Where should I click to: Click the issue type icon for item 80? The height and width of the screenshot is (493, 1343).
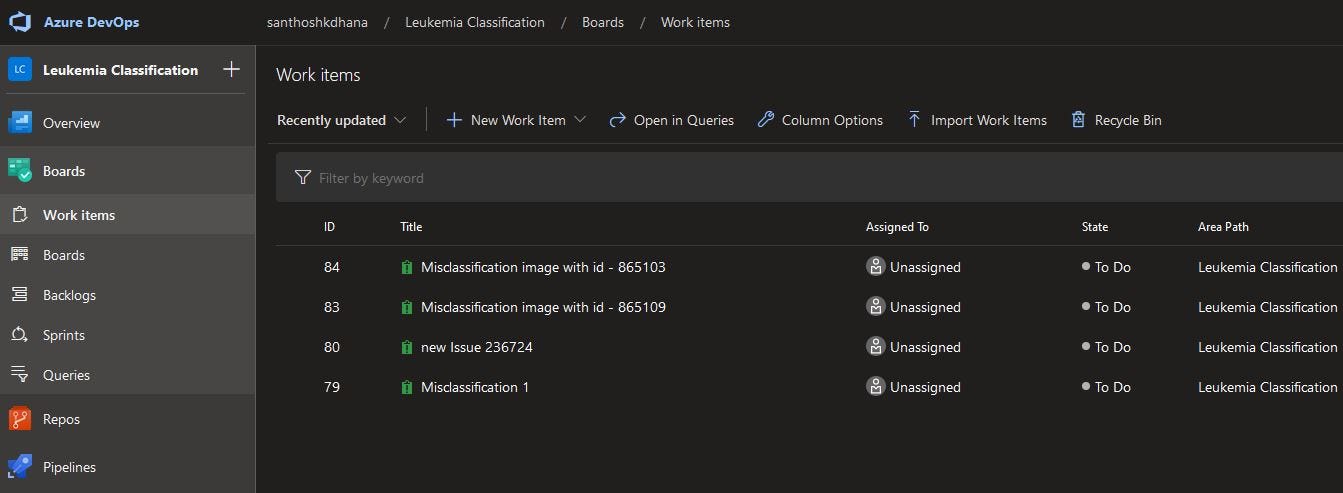(406, 347)
